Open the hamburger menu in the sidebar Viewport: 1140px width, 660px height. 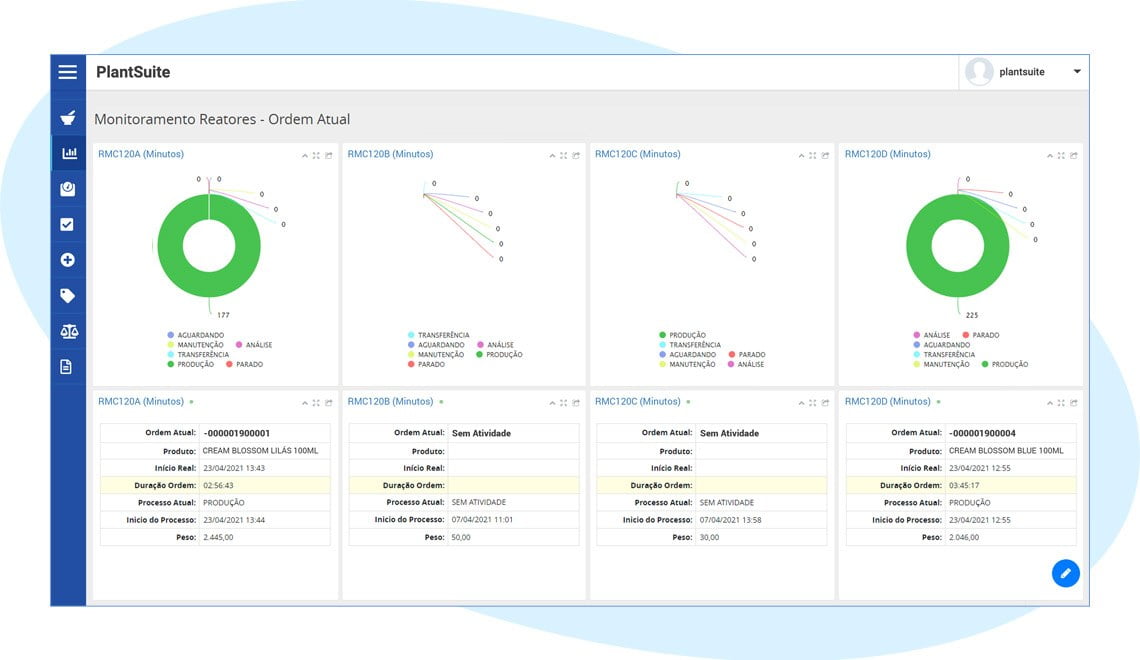68,72
